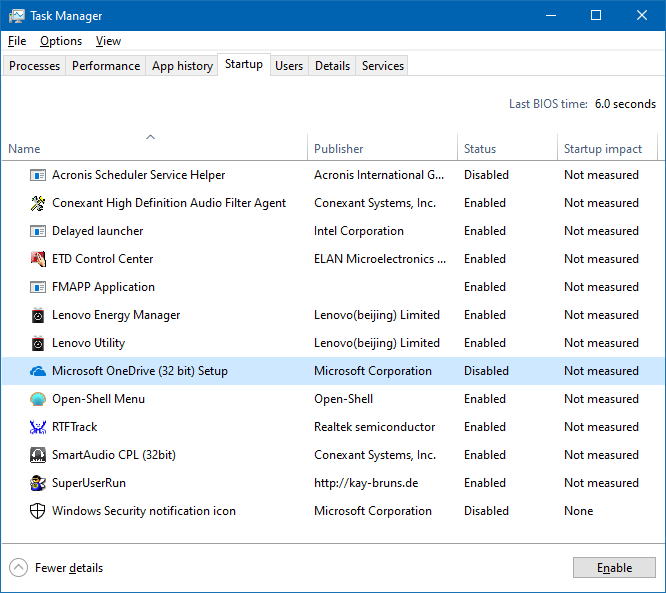Image resolution: width=666 pixels, height=593 pixels.
Task: Click the Open-Shell publisher cell
Action: pos(344,399)
